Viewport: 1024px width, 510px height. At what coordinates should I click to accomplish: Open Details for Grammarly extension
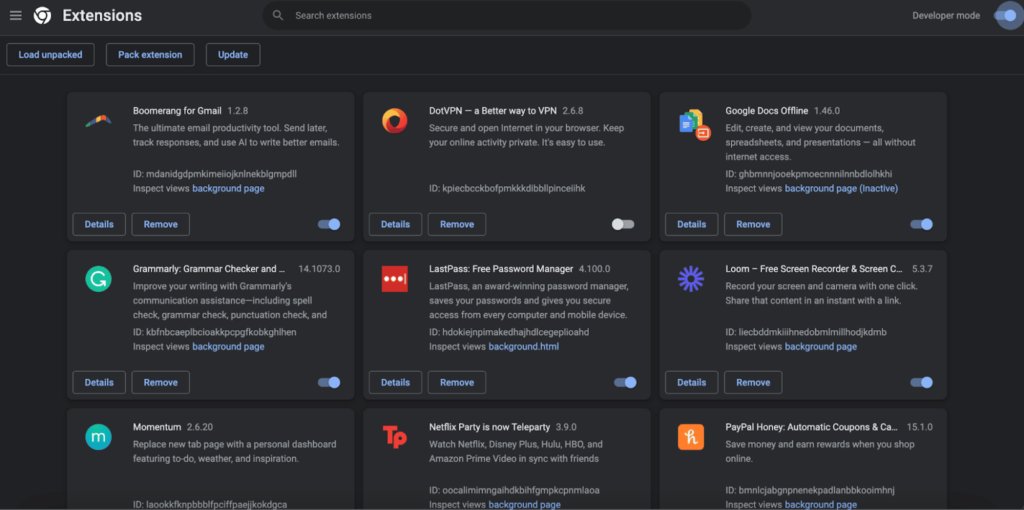(x=99, y=382)
